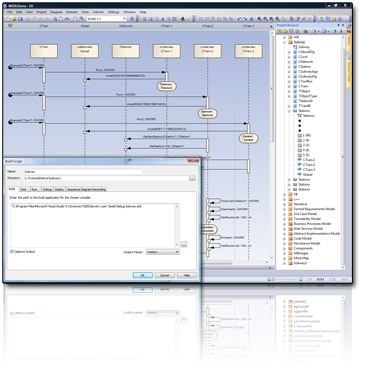Click the diagram vertical scrollbar
This screenshot has height=368, width=367.
[x=271, y=144]
